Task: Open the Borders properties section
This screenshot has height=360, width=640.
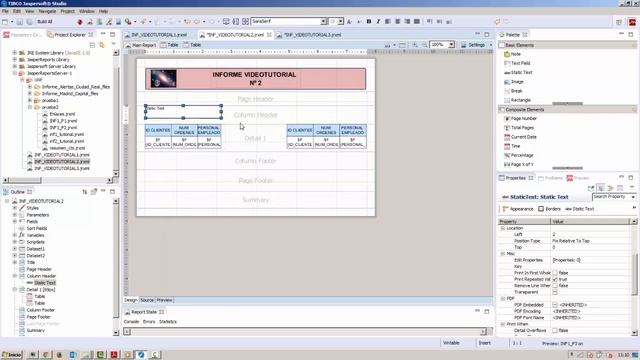Action: coord(549,209)
